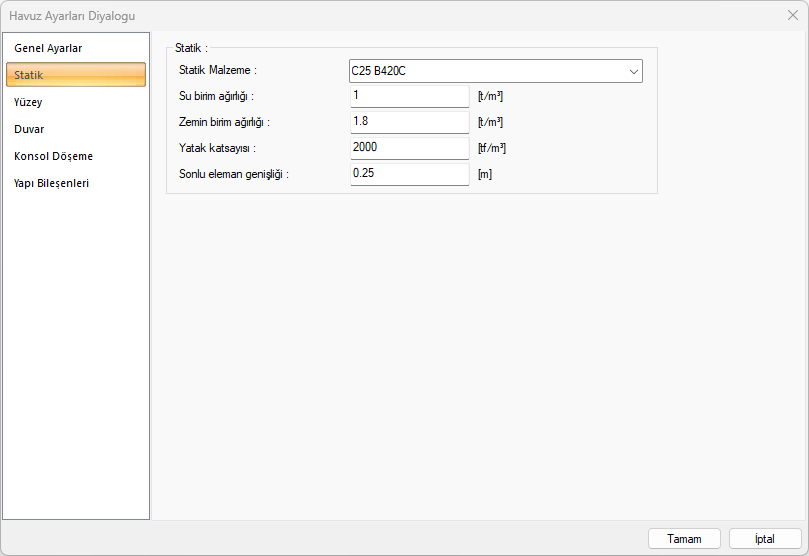Image resolution: width=809 pixels, height=556 pixels.
Task: Select Yapı Bileşenleri in the sidebar
Action: 51,183
